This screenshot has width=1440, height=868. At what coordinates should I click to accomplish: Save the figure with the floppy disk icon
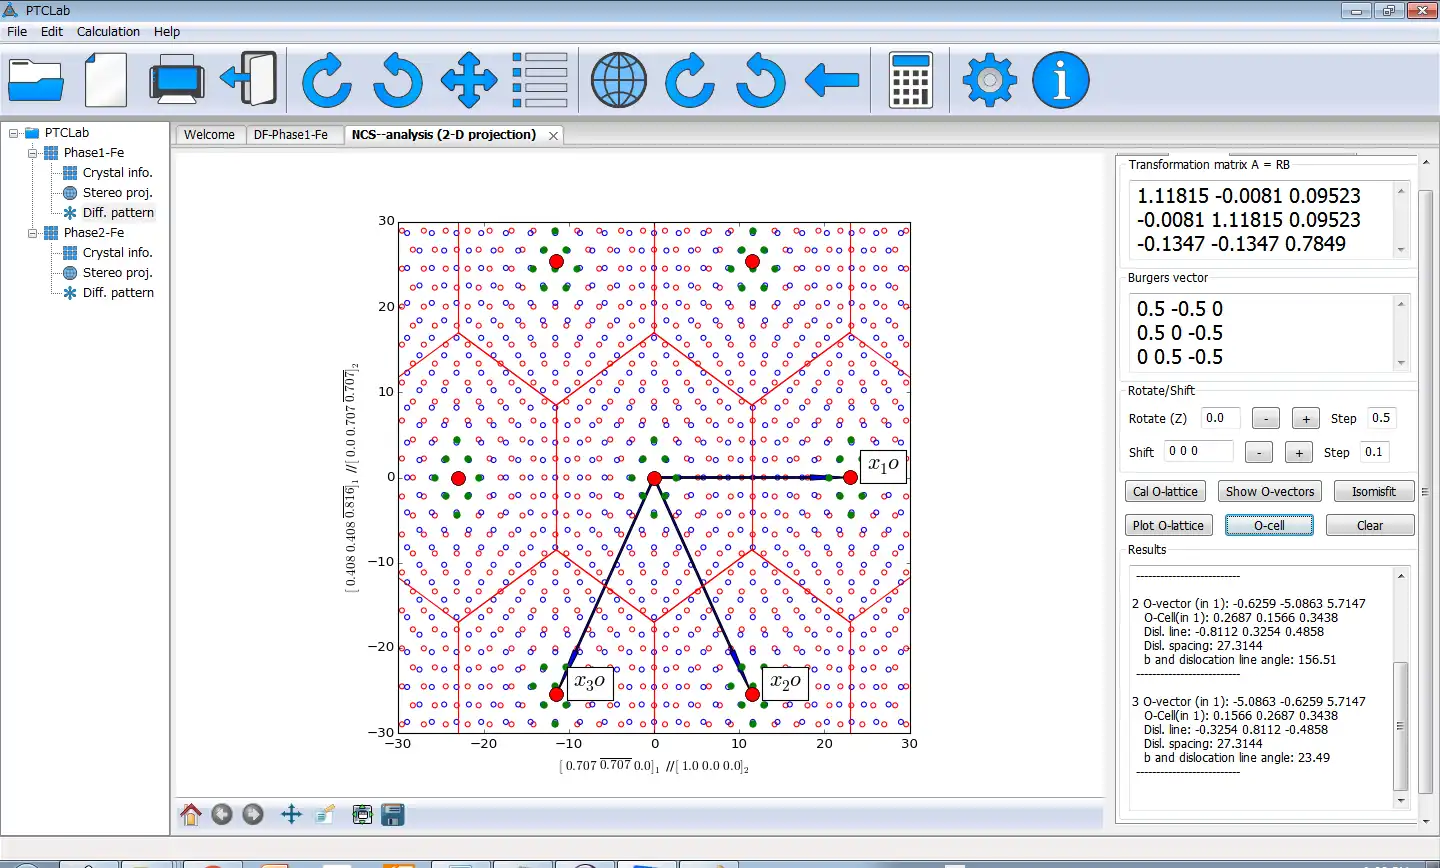393,815
